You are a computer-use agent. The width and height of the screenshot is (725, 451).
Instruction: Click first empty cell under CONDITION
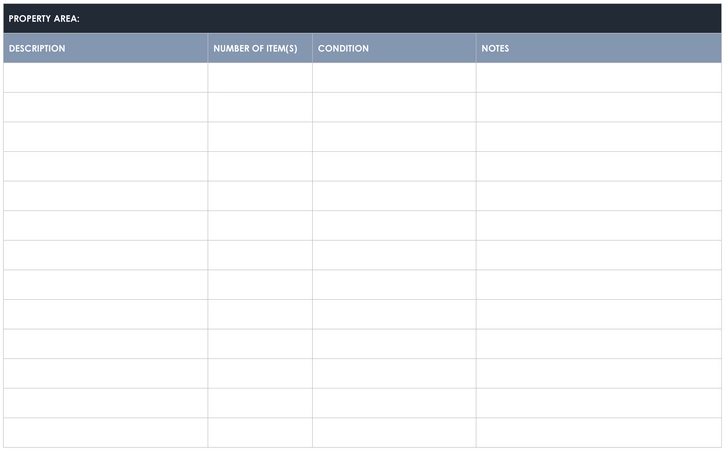click(x=394, y=78)
